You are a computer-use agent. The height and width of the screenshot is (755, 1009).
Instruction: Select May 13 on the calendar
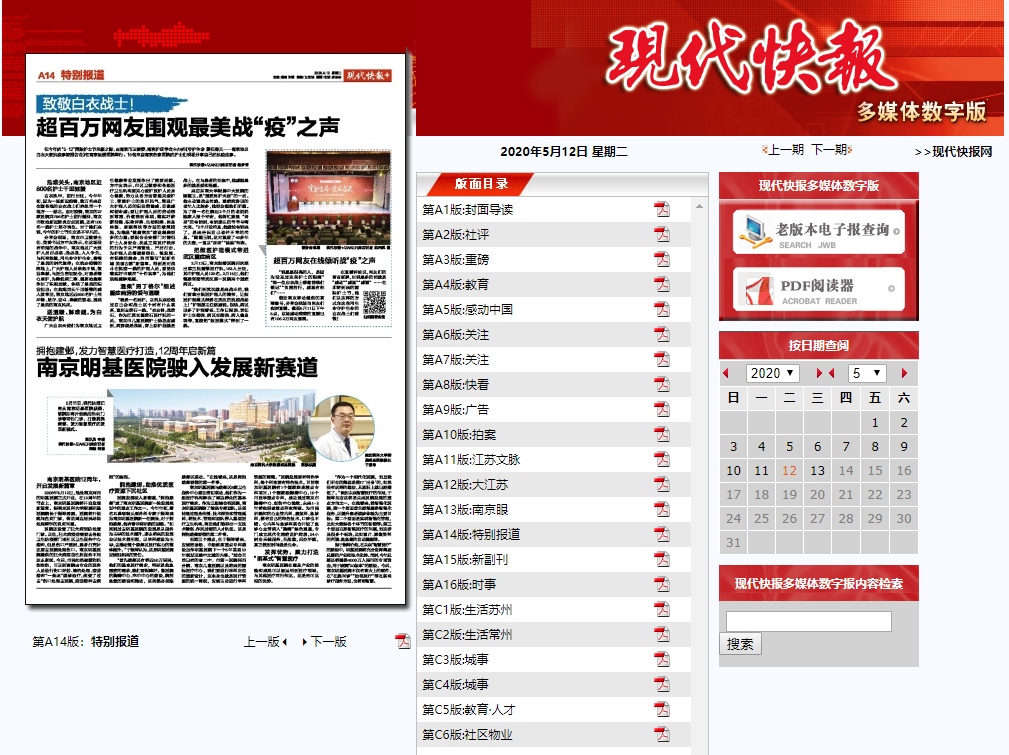click(x=817, y=470)
